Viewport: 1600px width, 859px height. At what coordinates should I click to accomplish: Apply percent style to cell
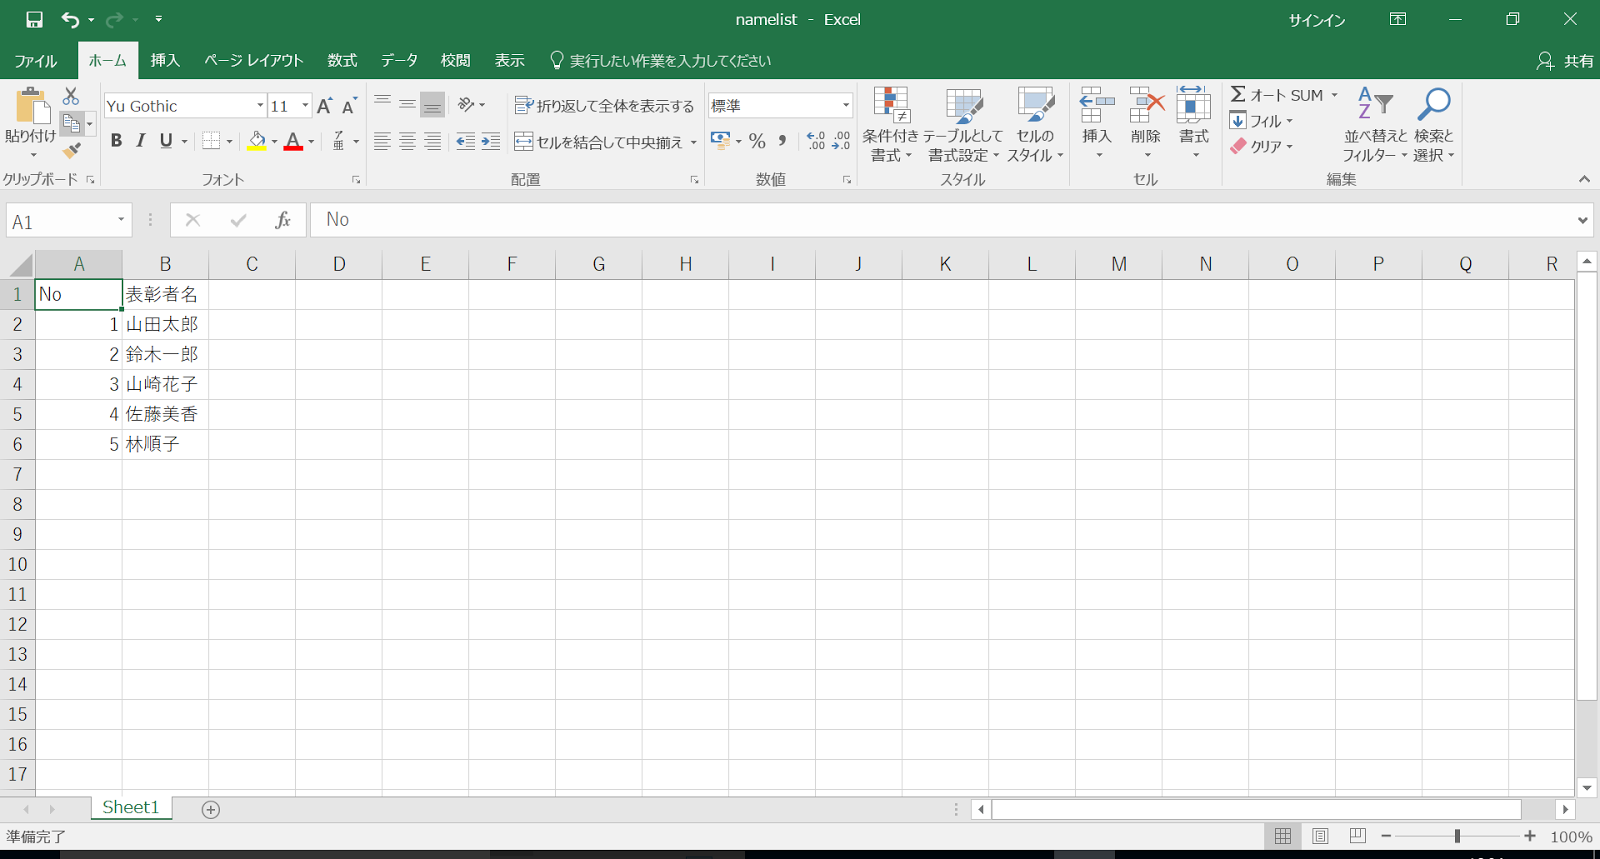(757, 141)
